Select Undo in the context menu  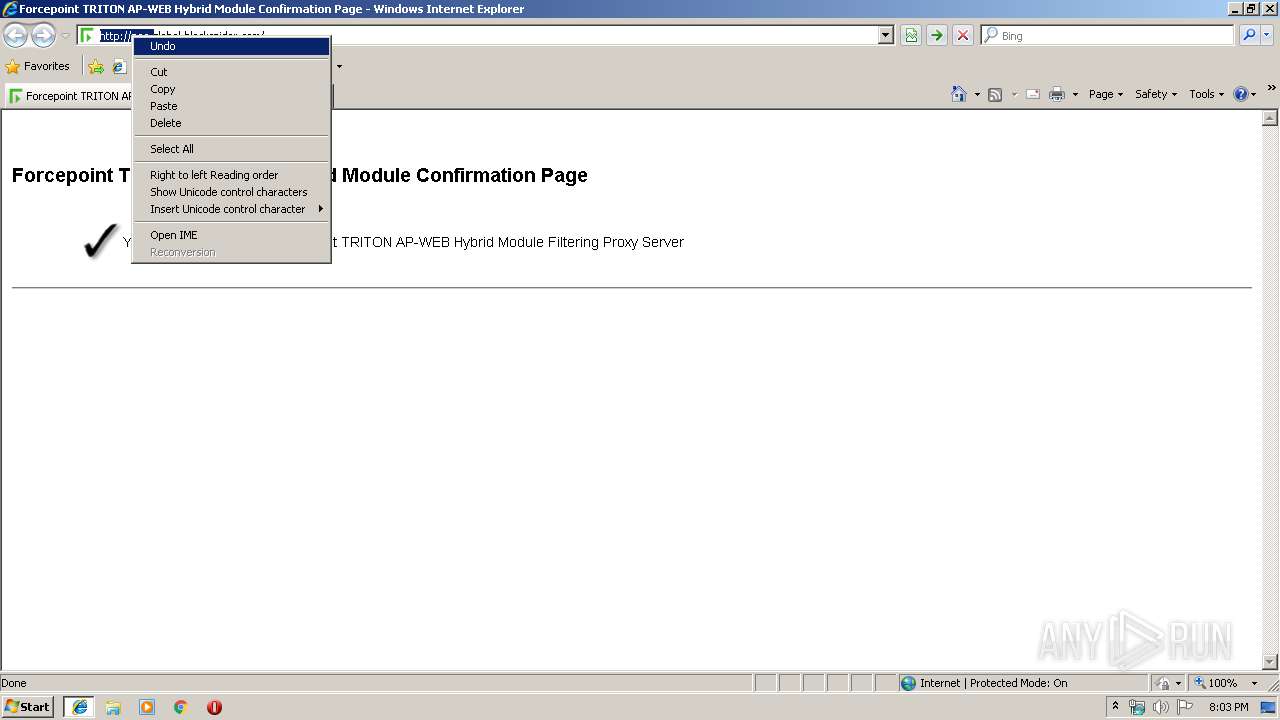[x=231, y=46]
